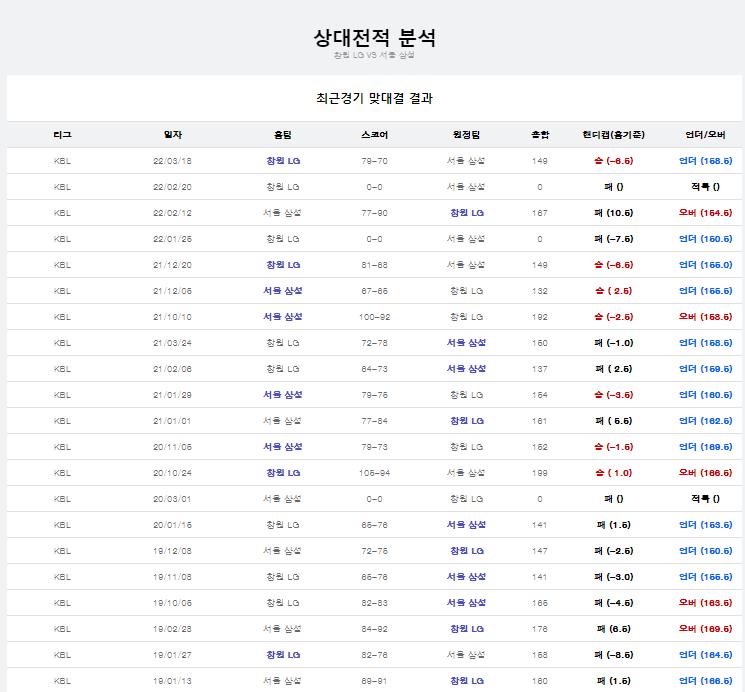This screenshot has width=745, height=692.
Task: Select the 21/10/10 date cell
Action: tap(172, 317)
